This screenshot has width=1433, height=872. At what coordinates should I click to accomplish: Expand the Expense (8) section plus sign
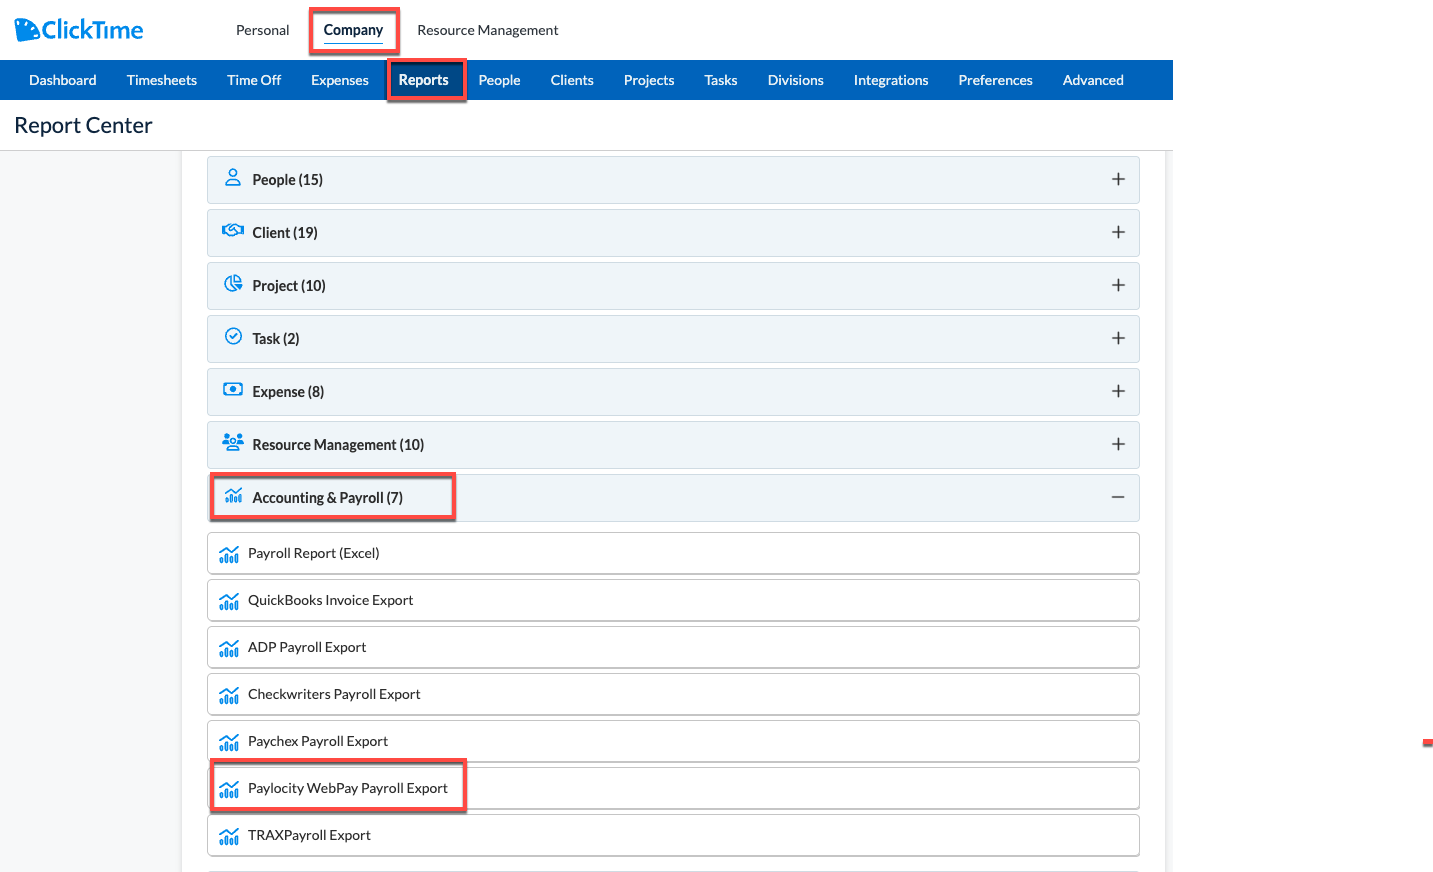click(x=1118, y=391)
